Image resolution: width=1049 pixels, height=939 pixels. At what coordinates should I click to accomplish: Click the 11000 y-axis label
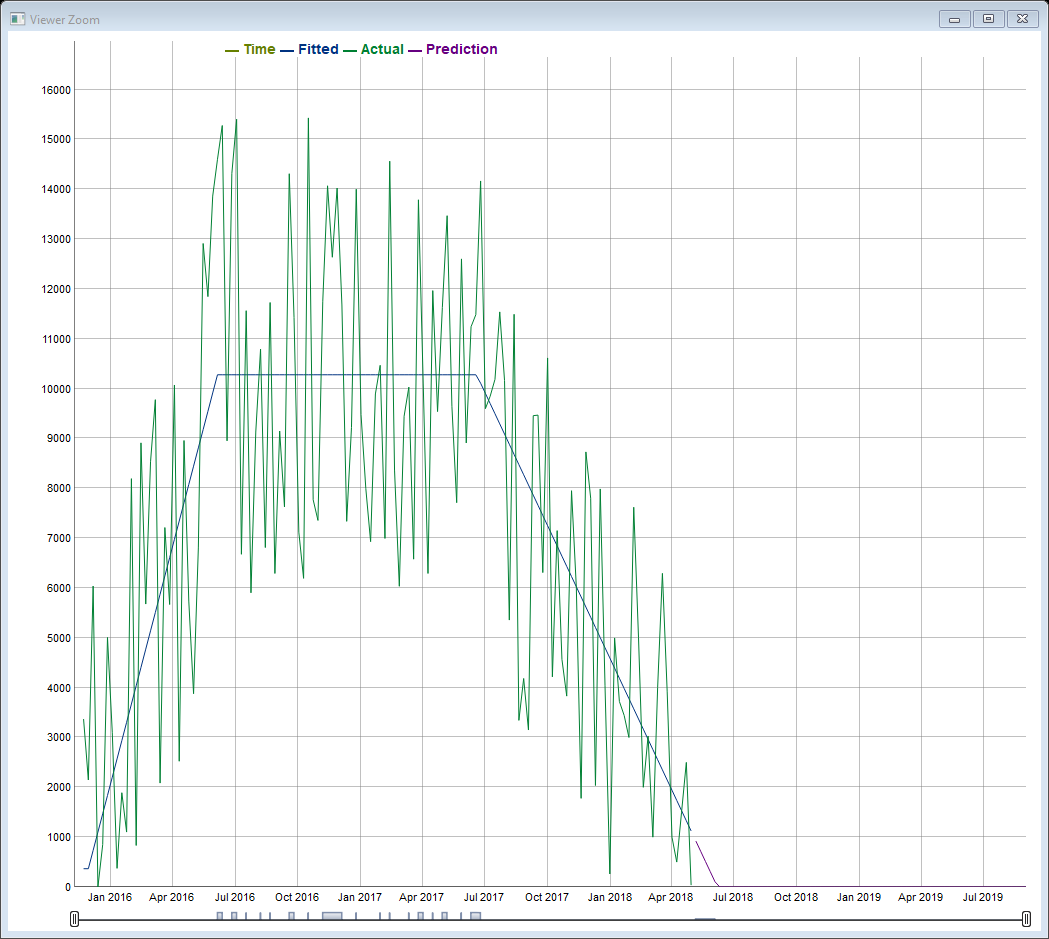click(x=56, y=340)
